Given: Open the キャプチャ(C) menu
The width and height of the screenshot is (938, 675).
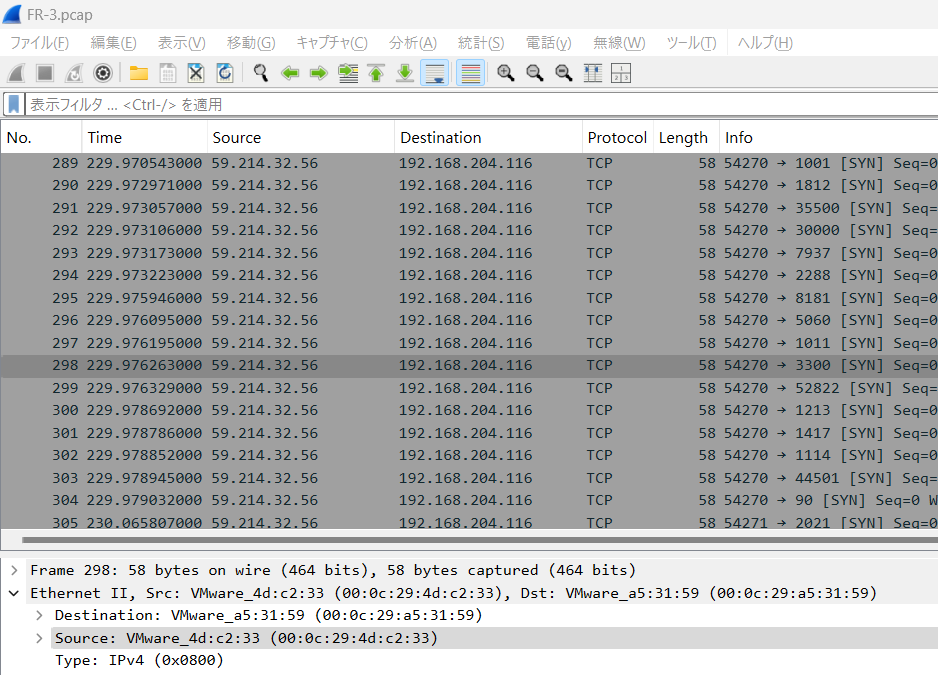Looking at the screenshot, I should [332, 42].
